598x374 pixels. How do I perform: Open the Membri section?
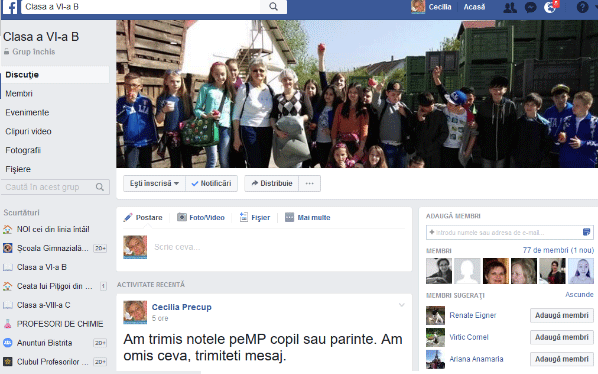click(19, 93)
